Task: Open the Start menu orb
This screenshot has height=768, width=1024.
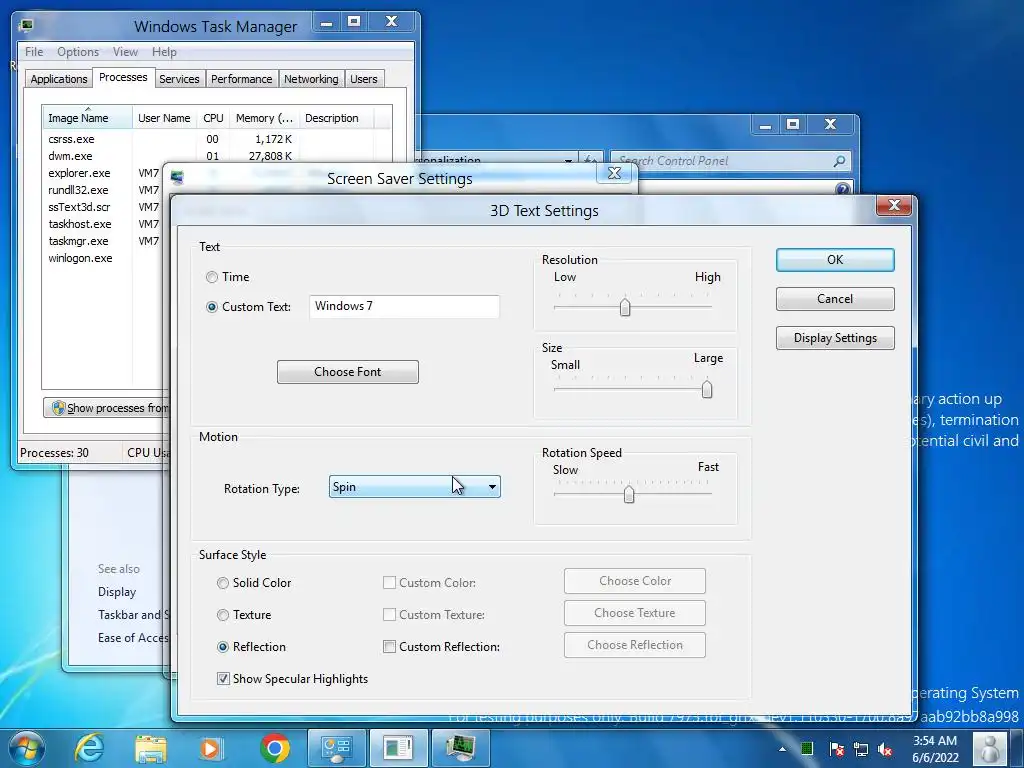Action: coord(26,748)
